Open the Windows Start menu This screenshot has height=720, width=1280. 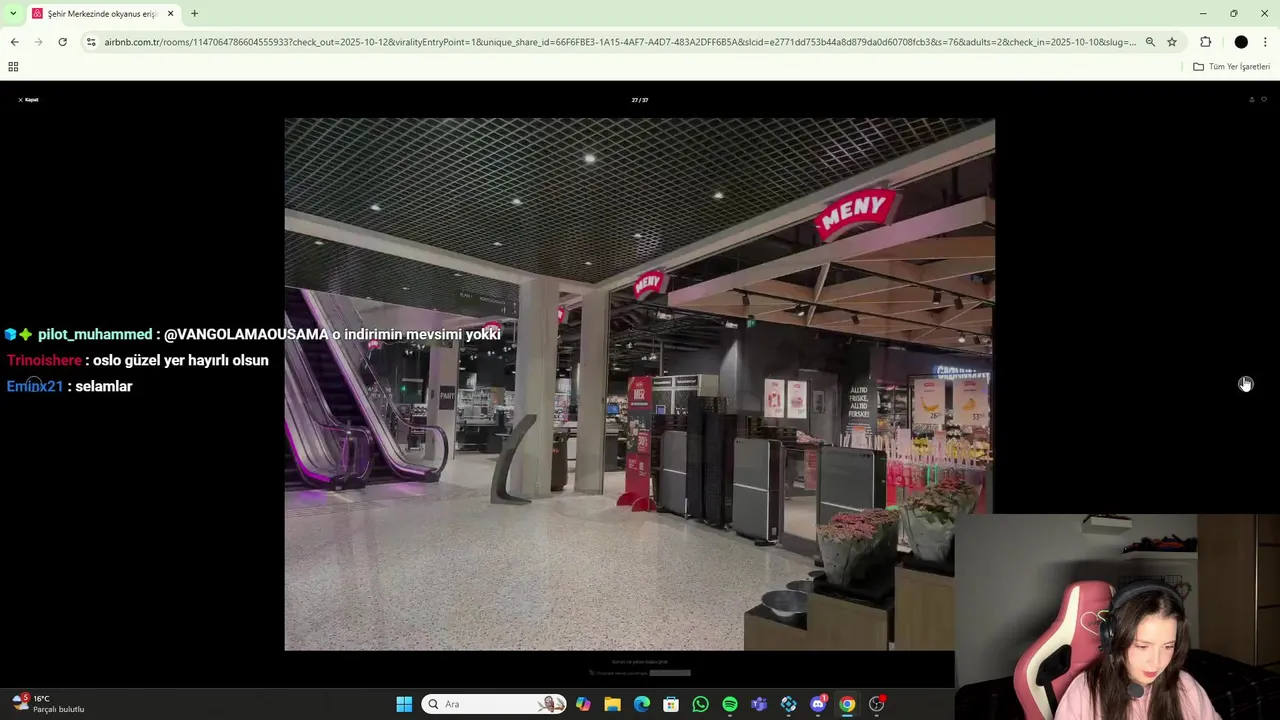pos(404,704)
